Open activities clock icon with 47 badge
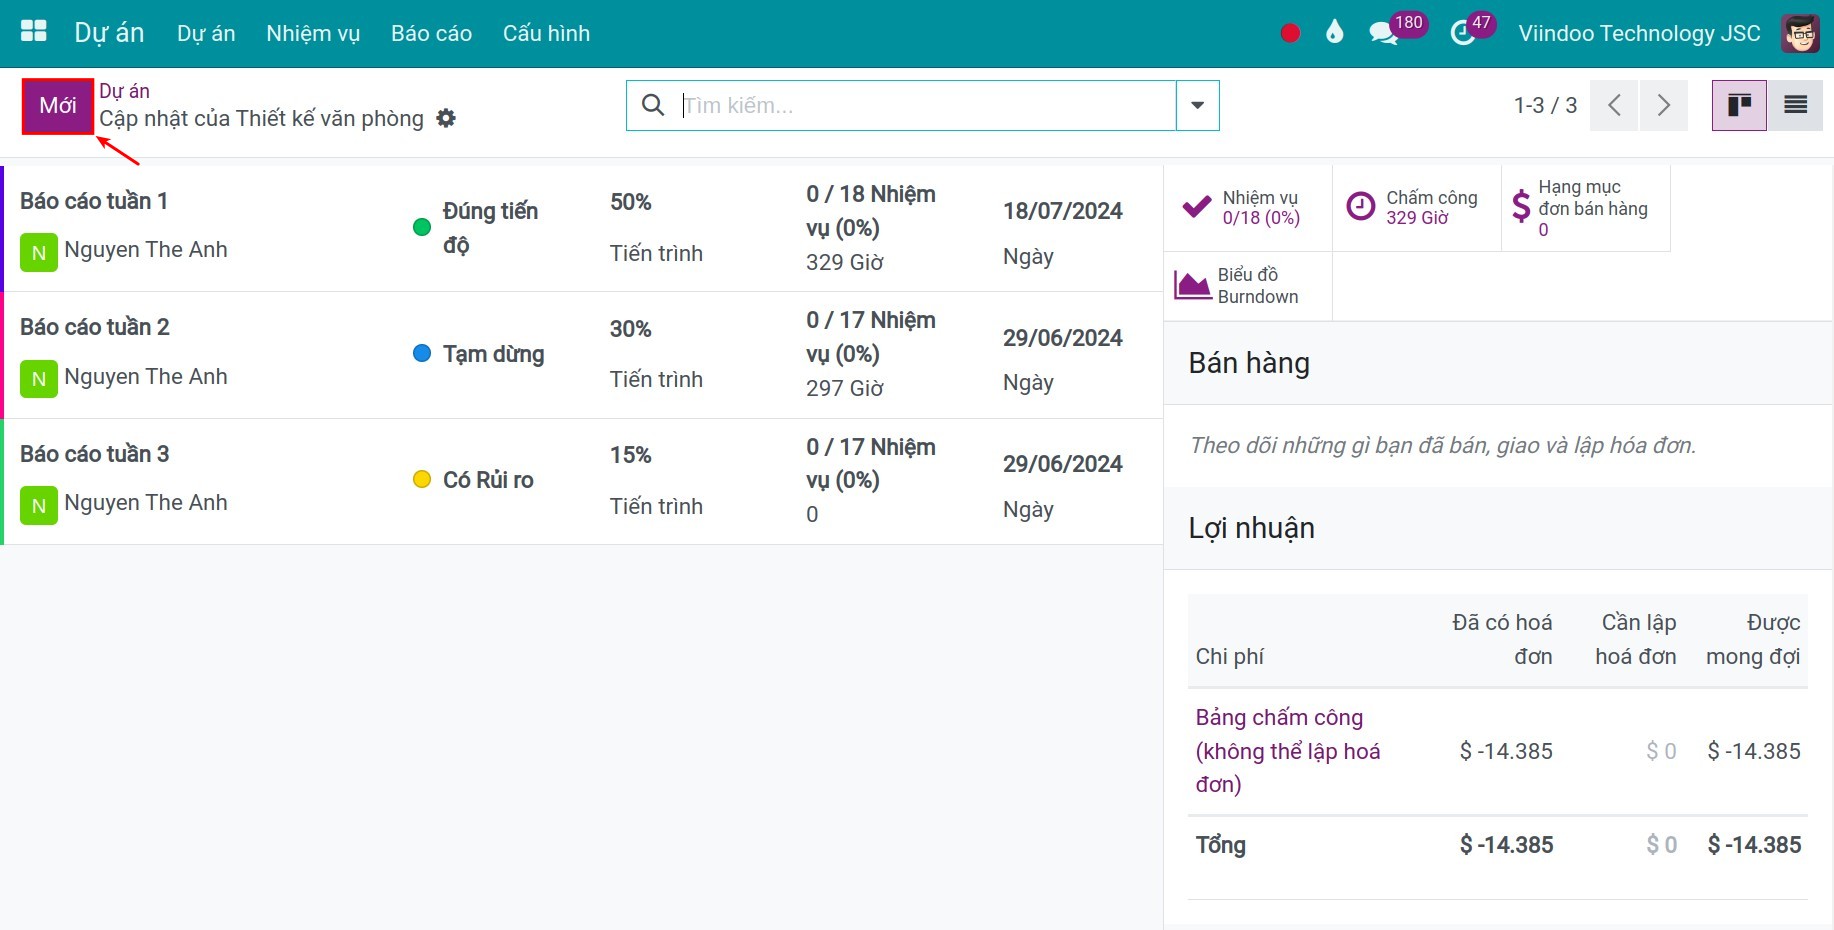 coord(1462,33)
